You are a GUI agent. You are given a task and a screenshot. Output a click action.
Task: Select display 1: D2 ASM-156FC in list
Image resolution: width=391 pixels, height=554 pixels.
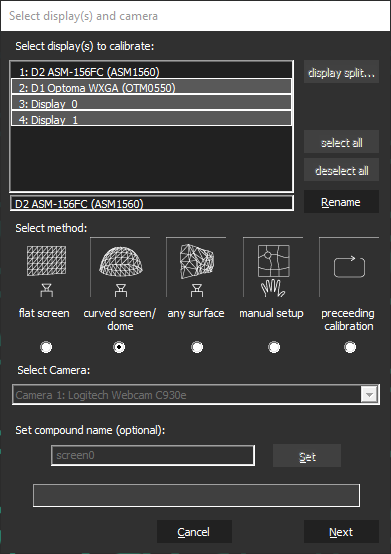(x=152, y=71)
